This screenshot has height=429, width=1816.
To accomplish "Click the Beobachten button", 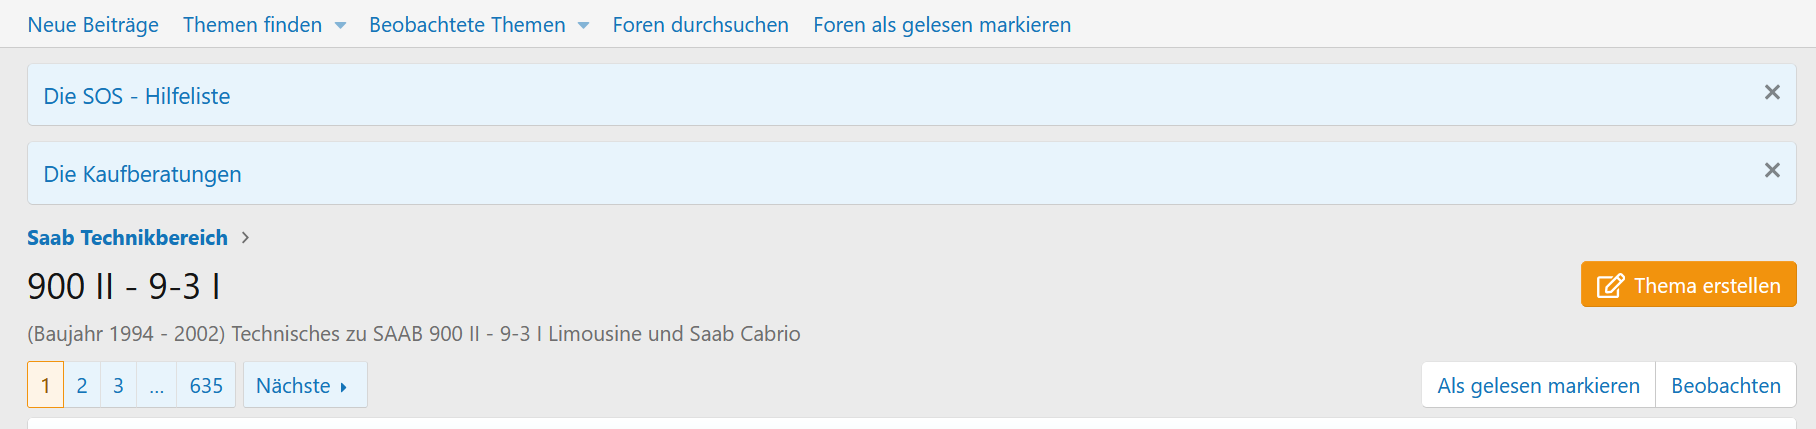I will (1726, 385).
